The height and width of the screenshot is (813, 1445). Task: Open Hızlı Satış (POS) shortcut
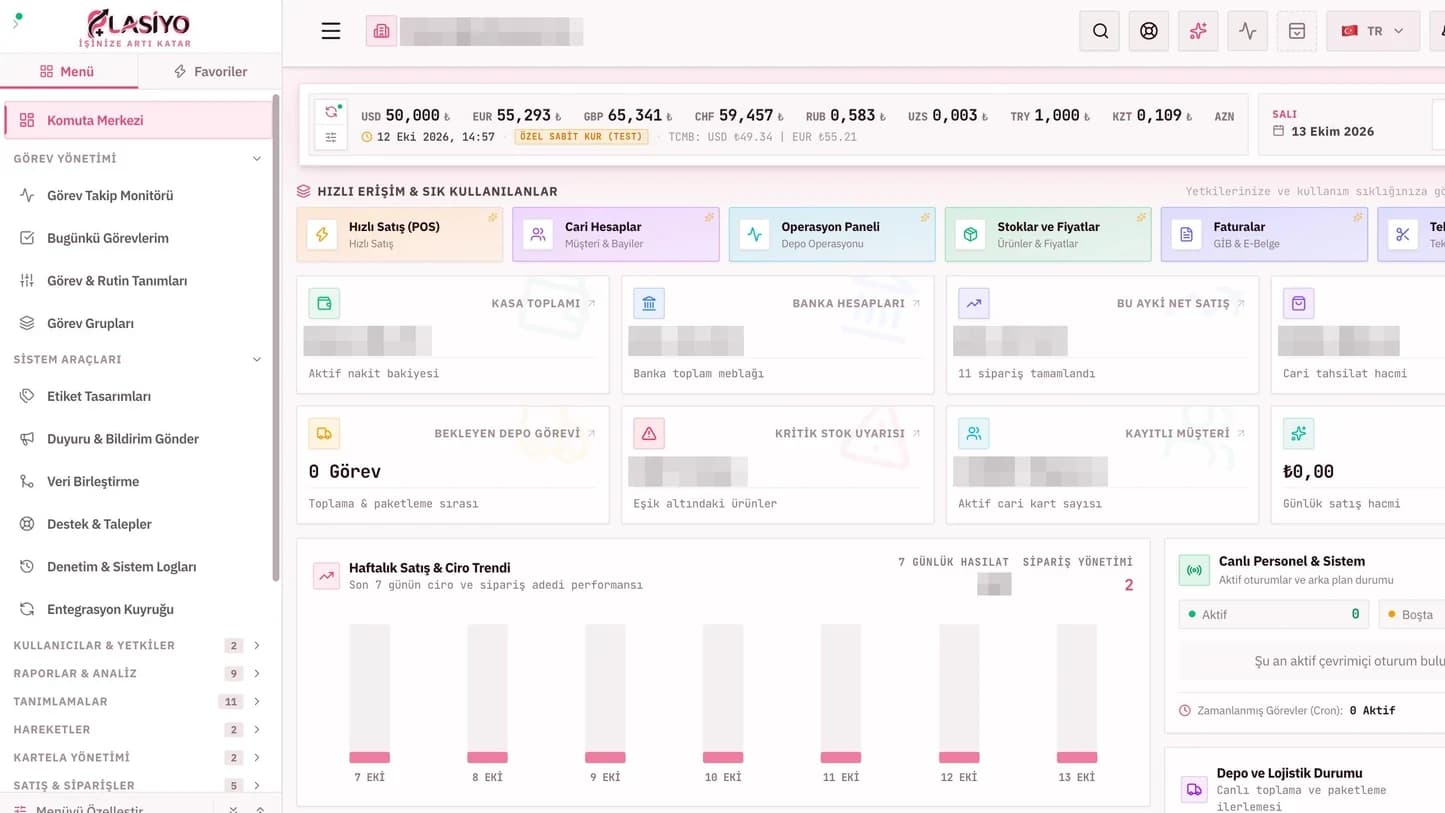pyautogui.click(x=400, y=234)
